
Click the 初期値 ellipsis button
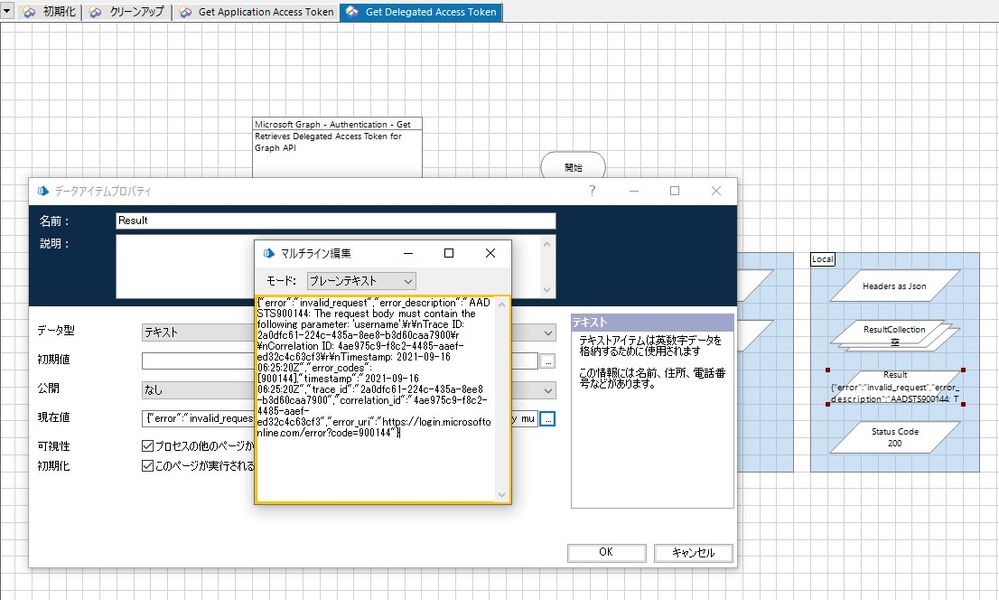(547, 361)
